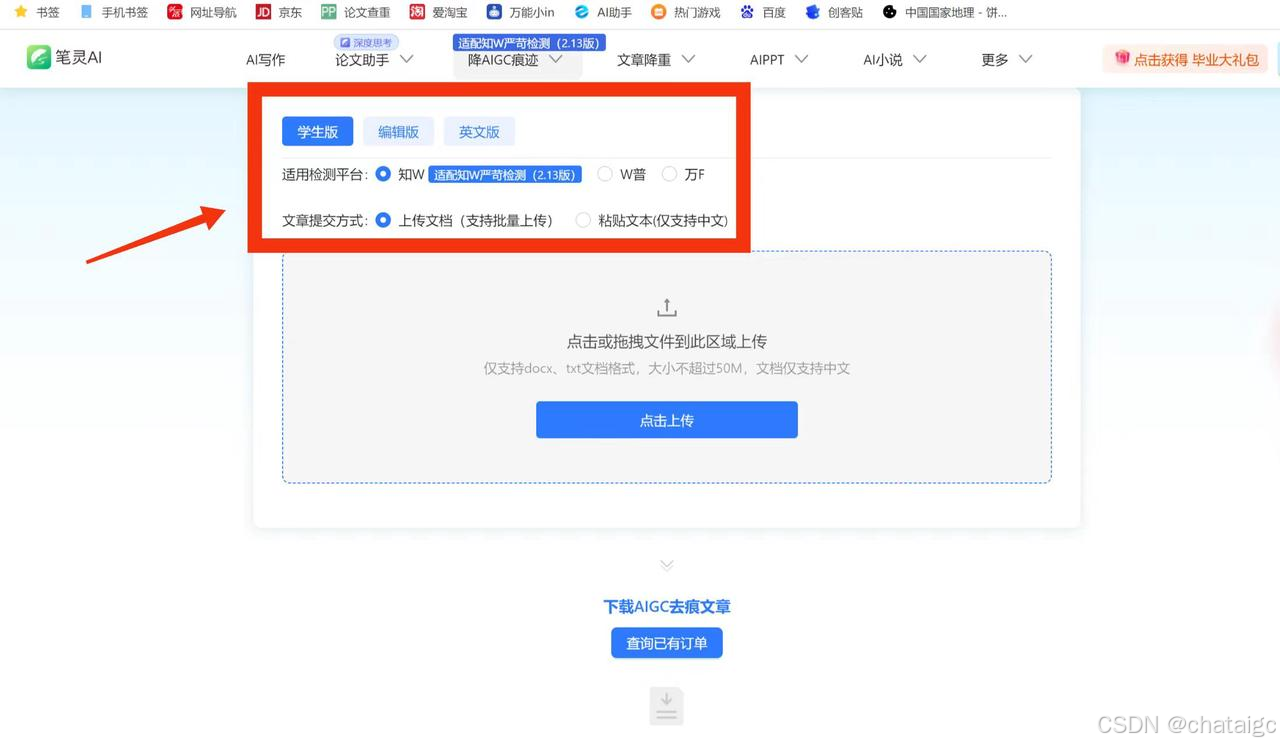Open the AI写作 navigation item

[x=266, y=60]
